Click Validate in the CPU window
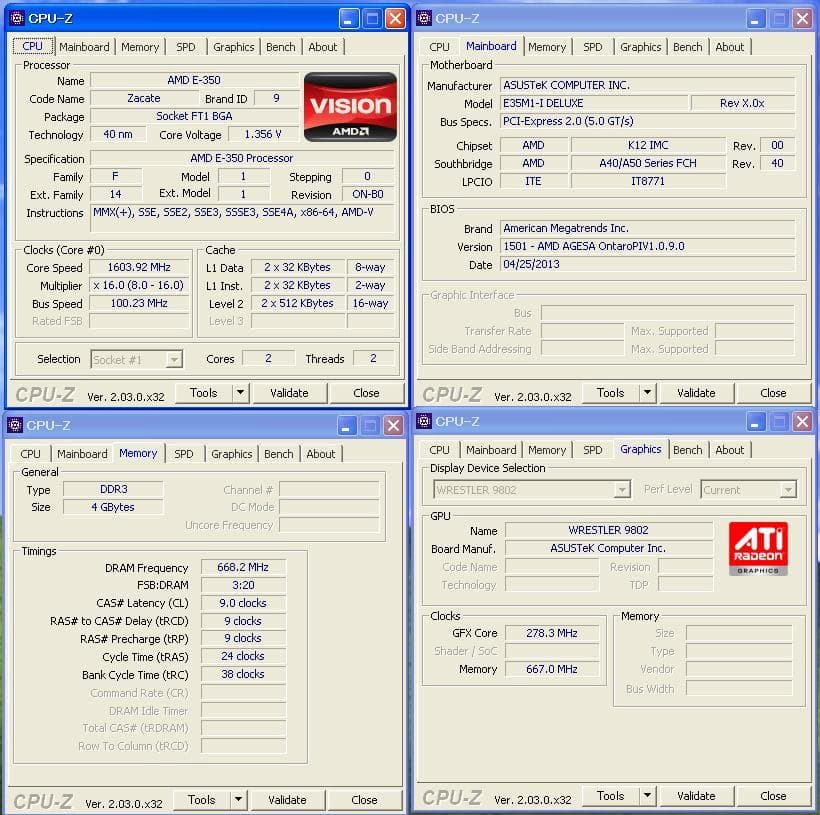 [289, 392]
